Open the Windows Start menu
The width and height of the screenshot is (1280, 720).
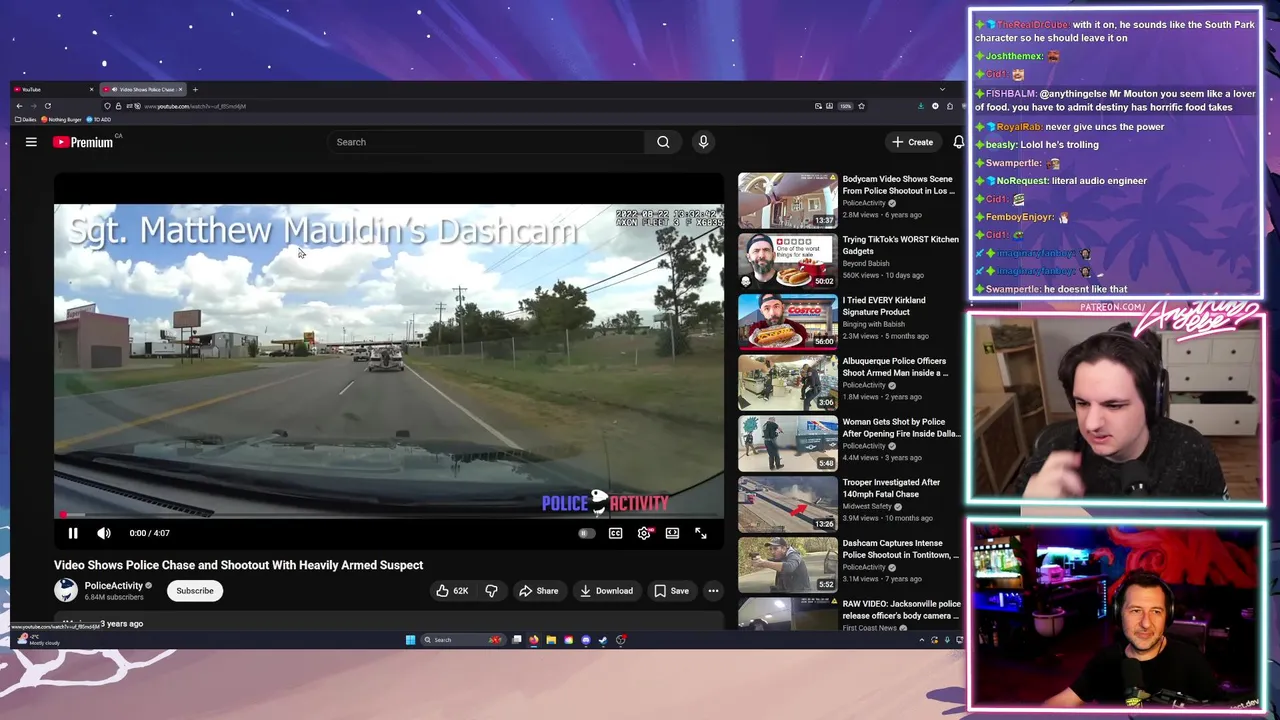(410, 640)
